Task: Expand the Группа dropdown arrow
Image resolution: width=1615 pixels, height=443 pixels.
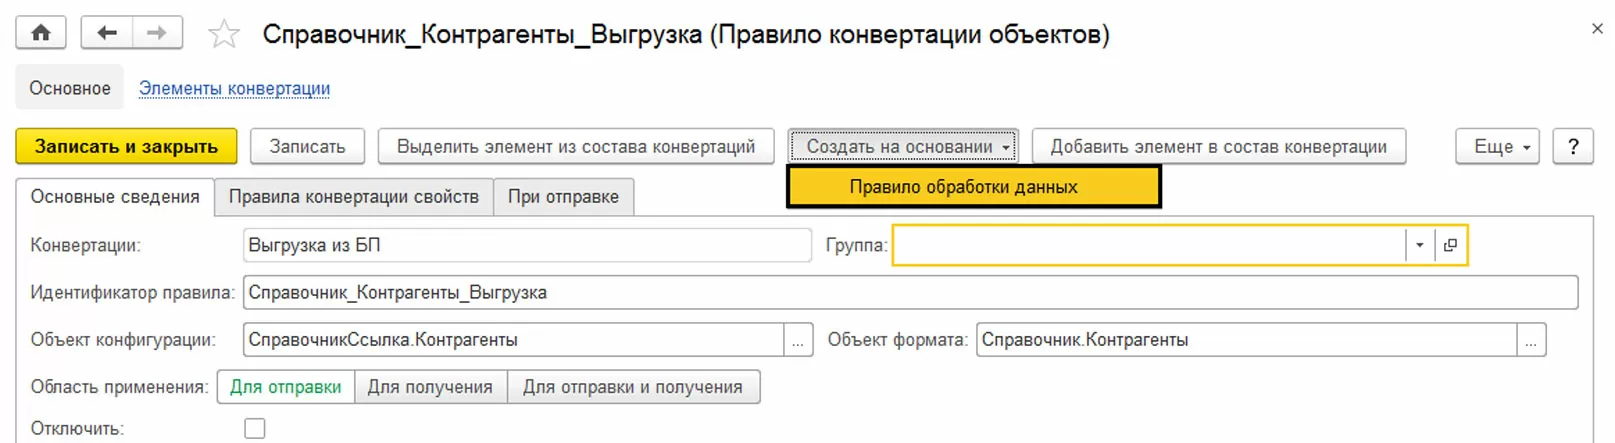Action: pyautogui.click(x=1419, y=245)
